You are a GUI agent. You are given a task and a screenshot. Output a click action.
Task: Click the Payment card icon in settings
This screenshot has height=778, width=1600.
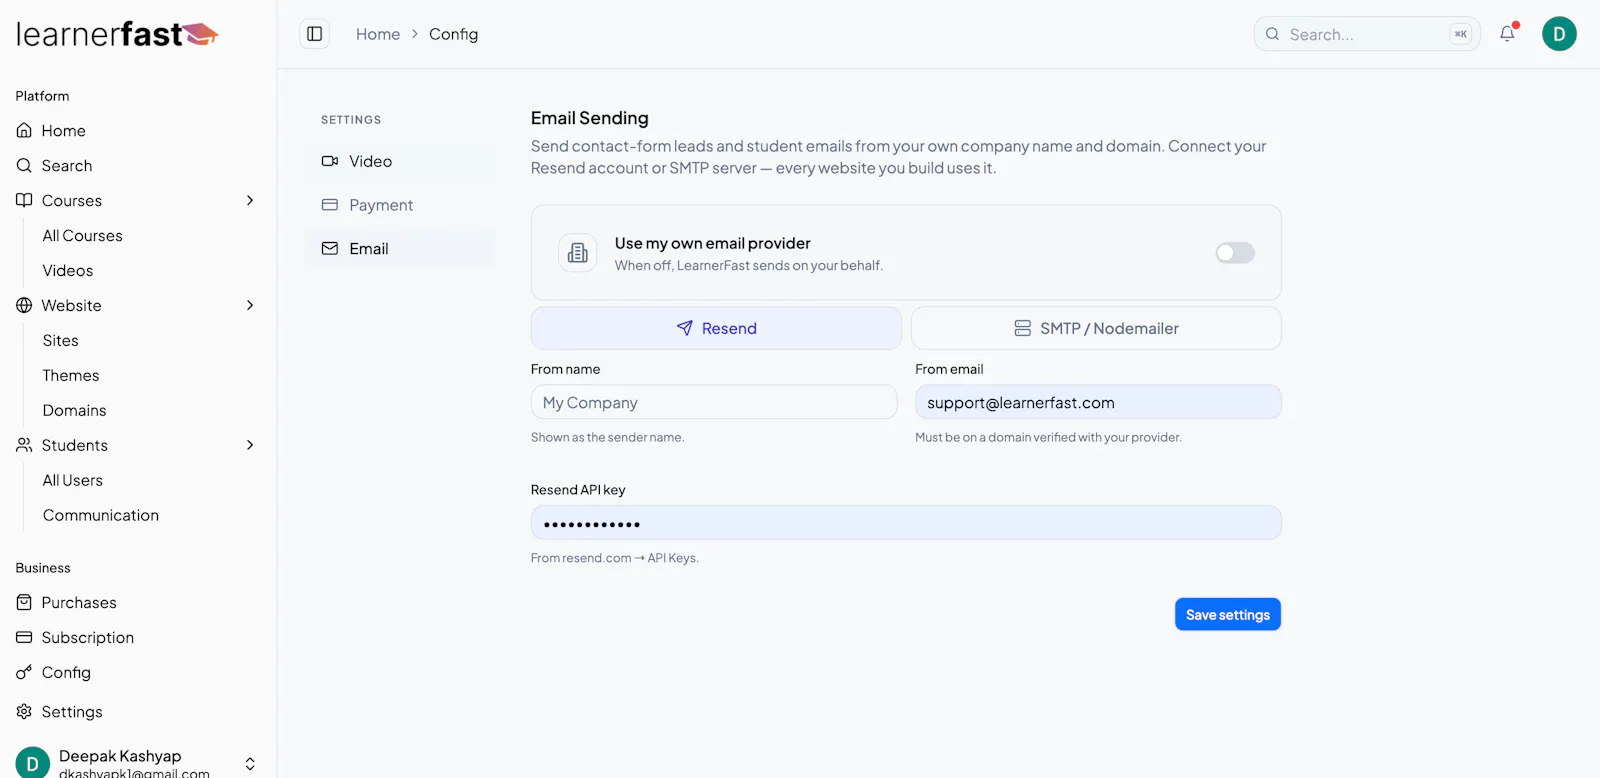[330, 205]
